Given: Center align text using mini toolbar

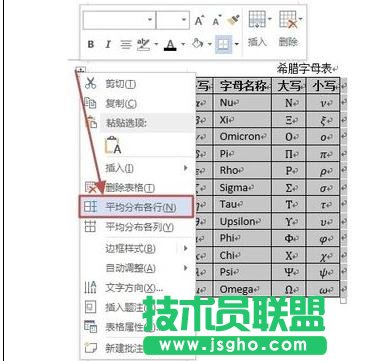Looking at the screenshot, I should tap(126, 44).
